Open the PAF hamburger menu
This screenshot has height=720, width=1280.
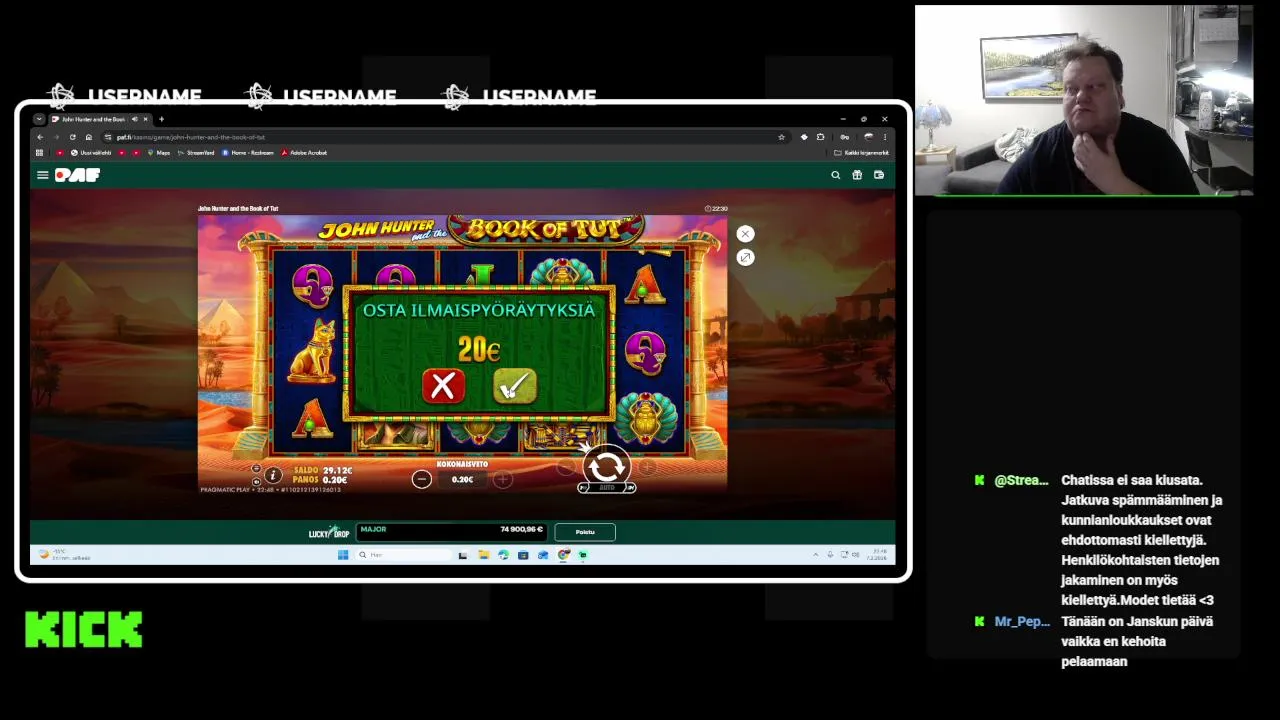(x=43, y=175)
